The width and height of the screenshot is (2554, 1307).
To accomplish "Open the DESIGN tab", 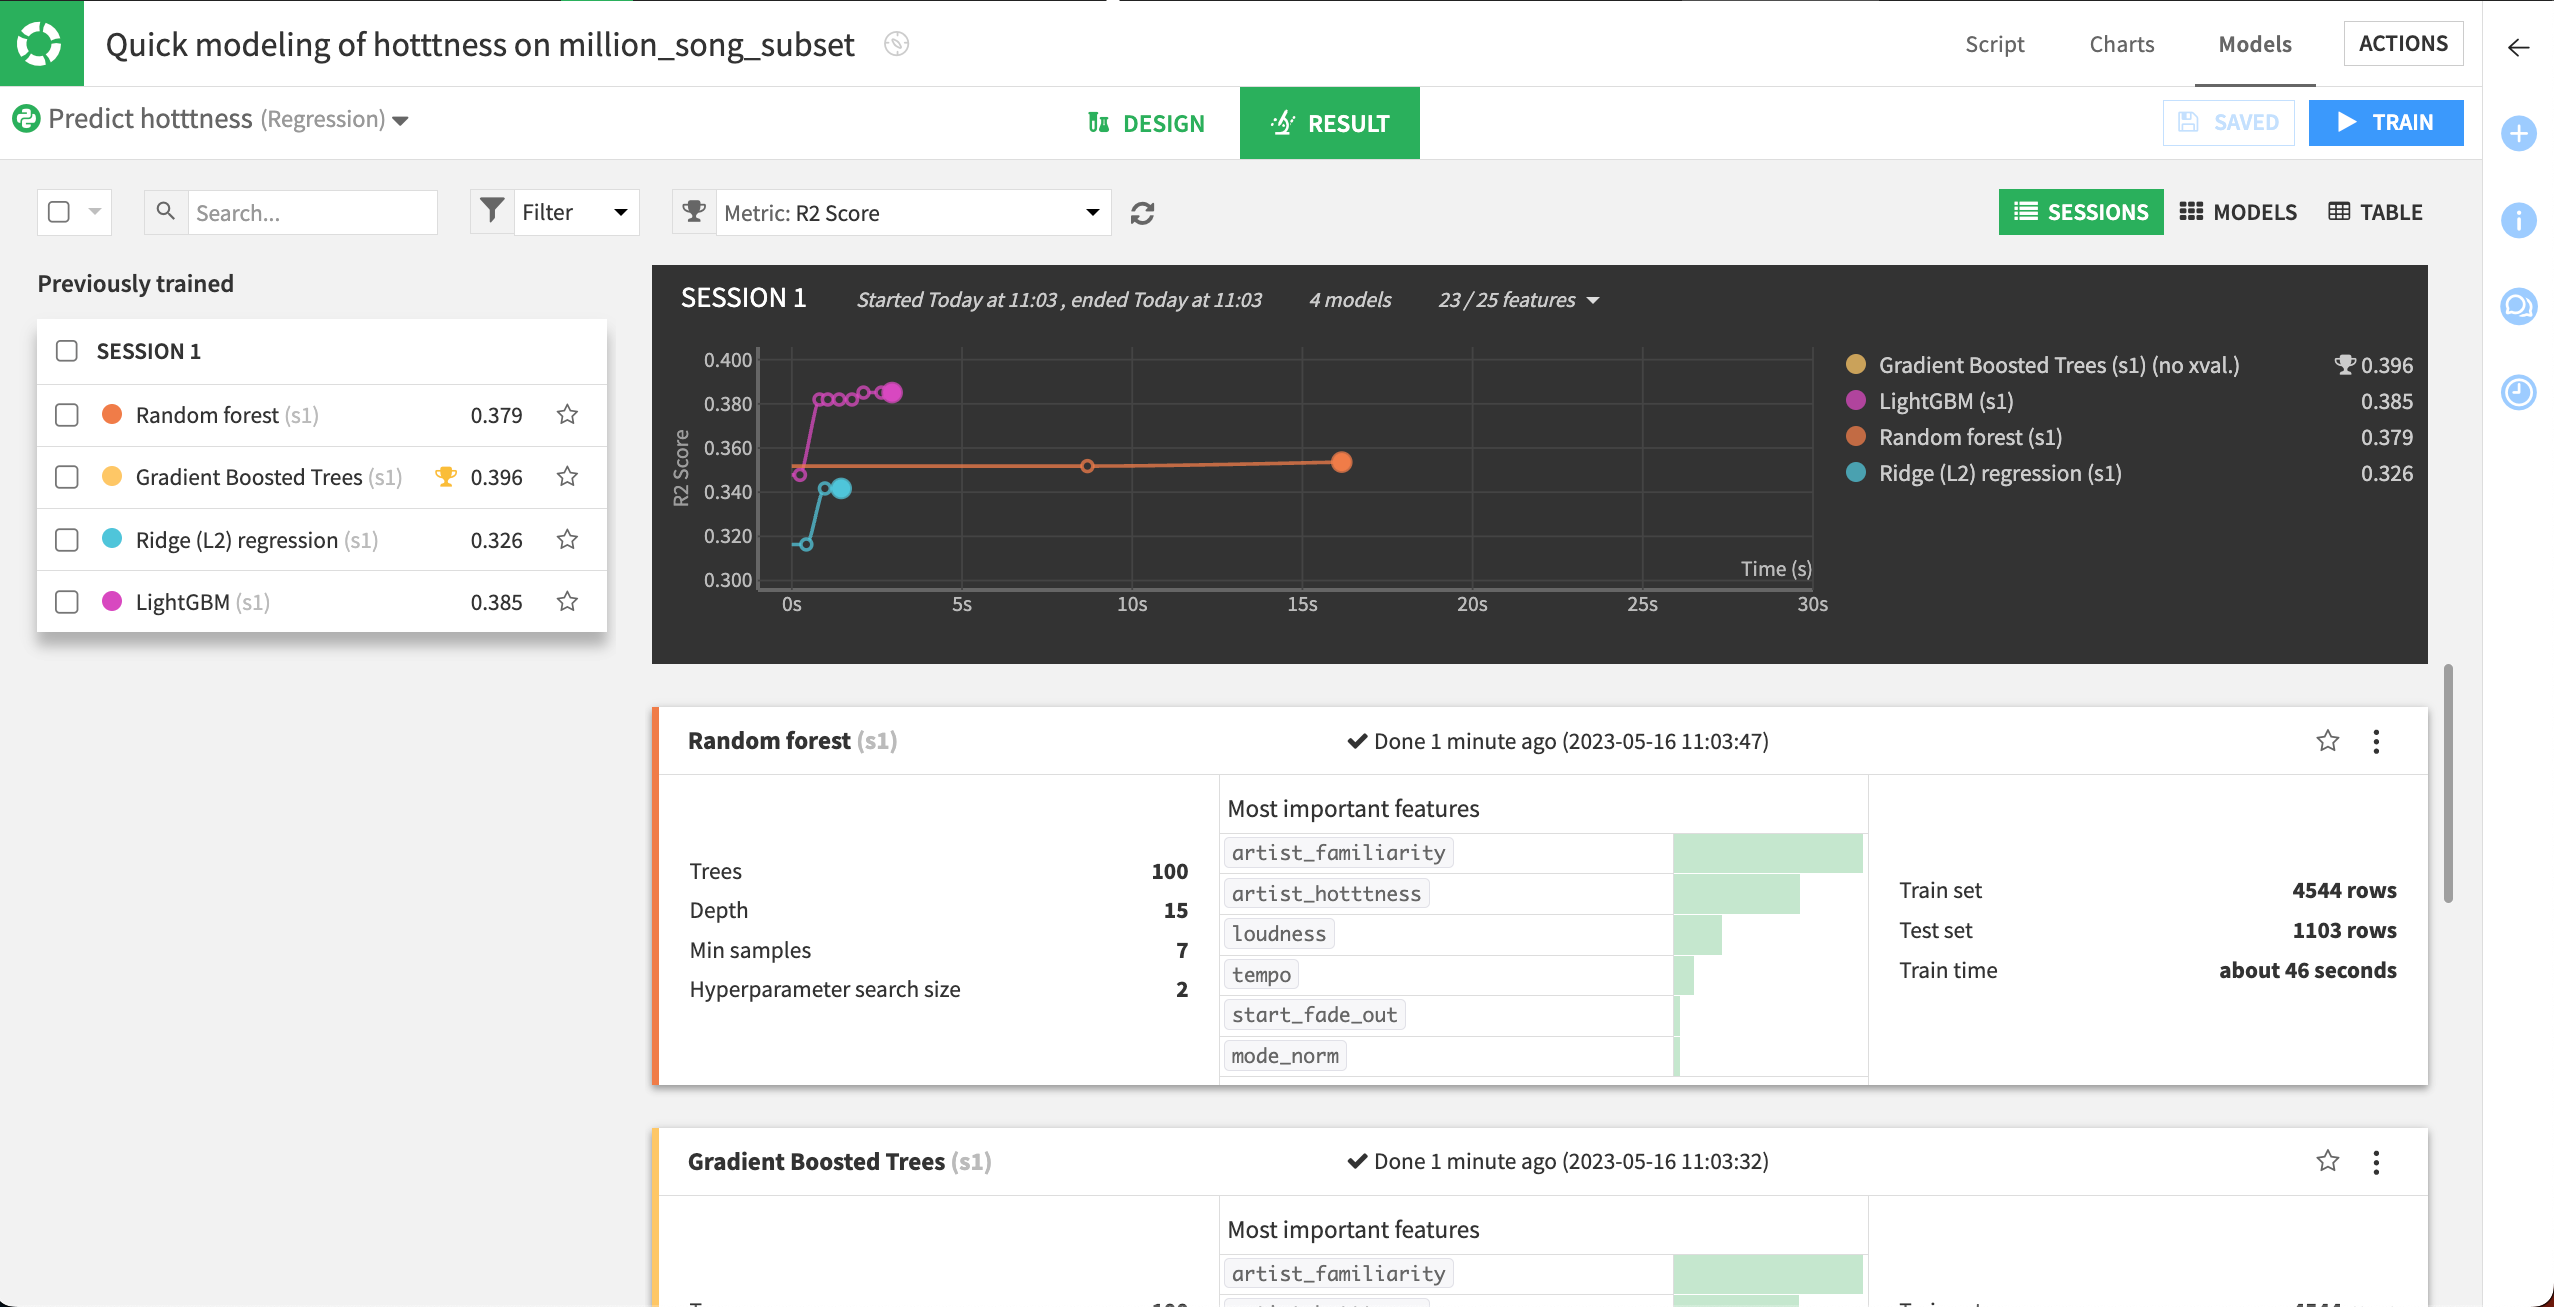I will tap(1146, 123).
